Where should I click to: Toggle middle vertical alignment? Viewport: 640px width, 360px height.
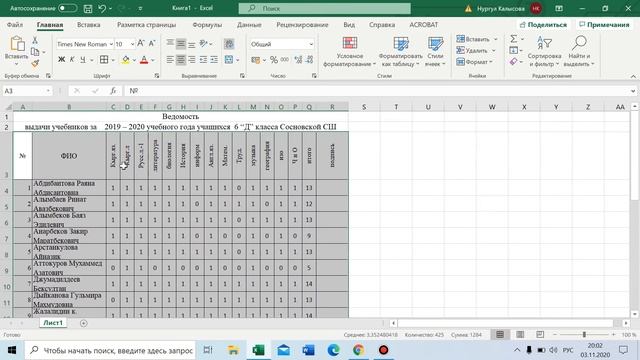click(x=181, y=43)
